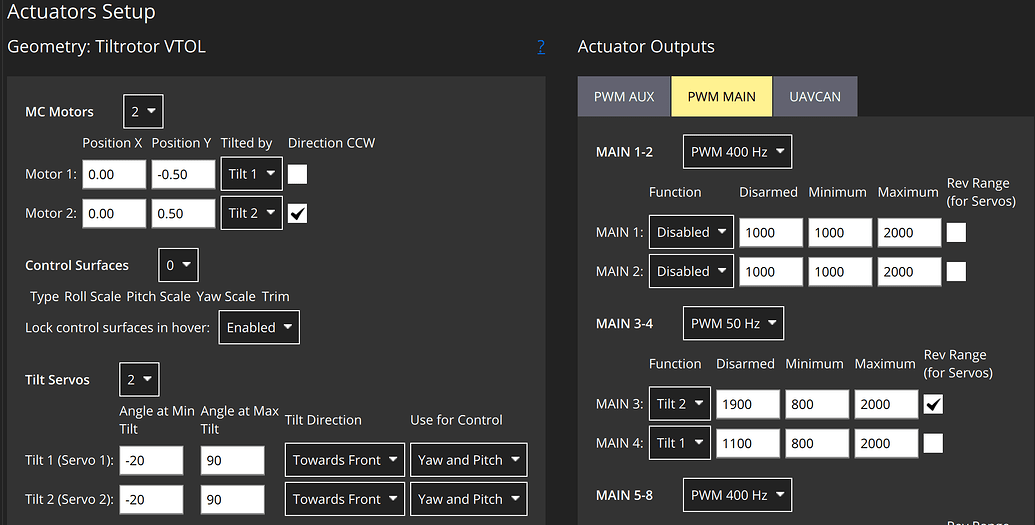1035x525 pixels.
Task: Enable Rev Range for MAIN 2
Action: click(x=956, y=271)
